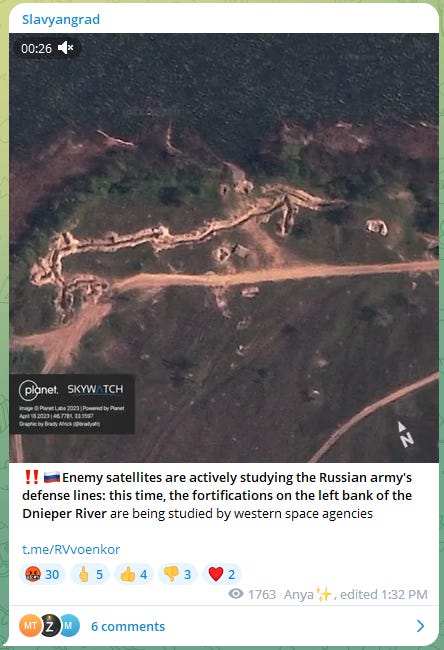
Task: Open the 6 comments thread
Action: coord(128,626)
